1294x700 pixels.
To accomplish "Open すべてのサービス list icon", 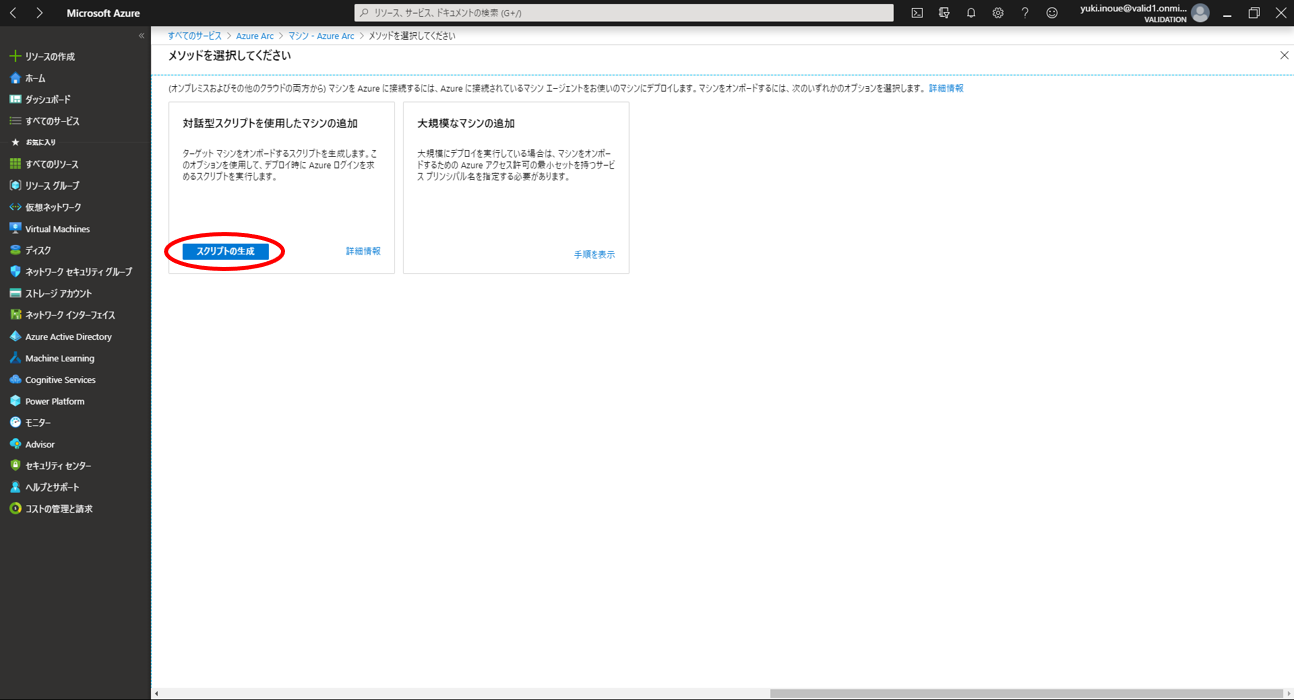I will [15, 121].
